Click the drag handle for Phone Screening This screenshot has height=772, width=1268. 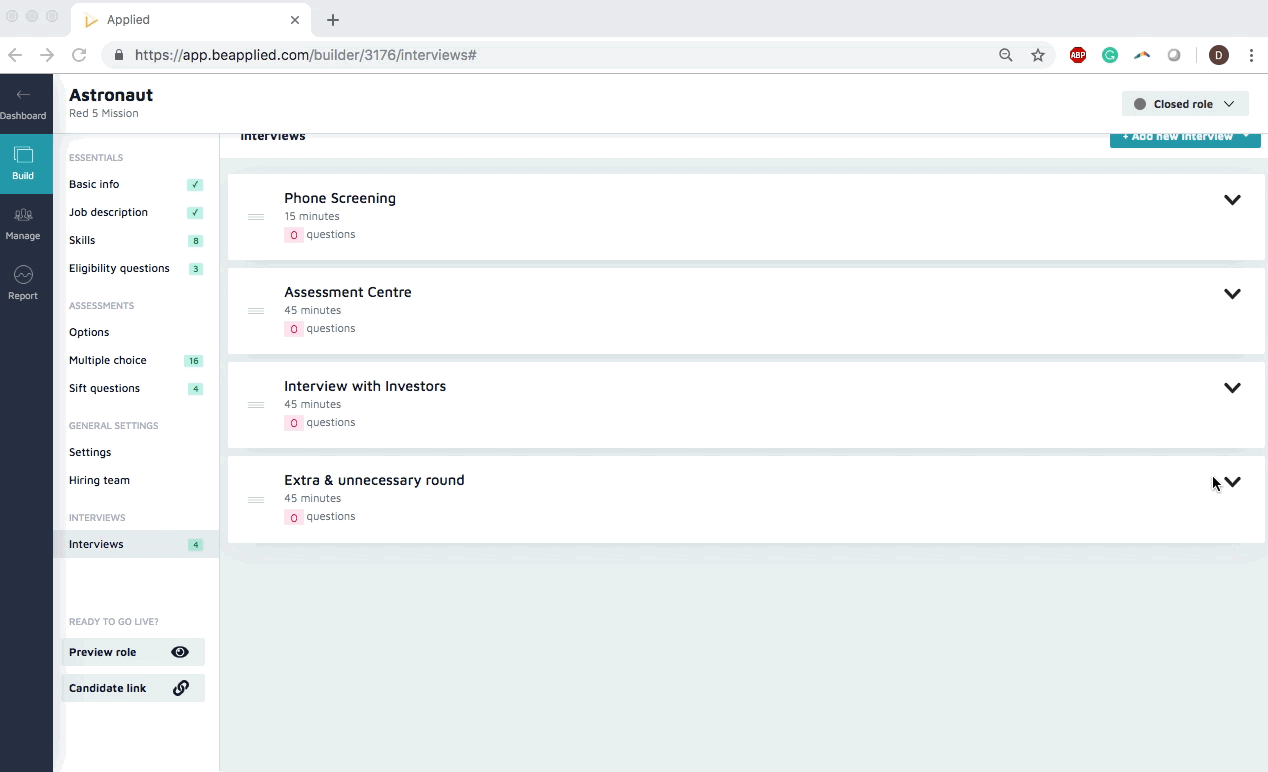(x=256, y=217)
